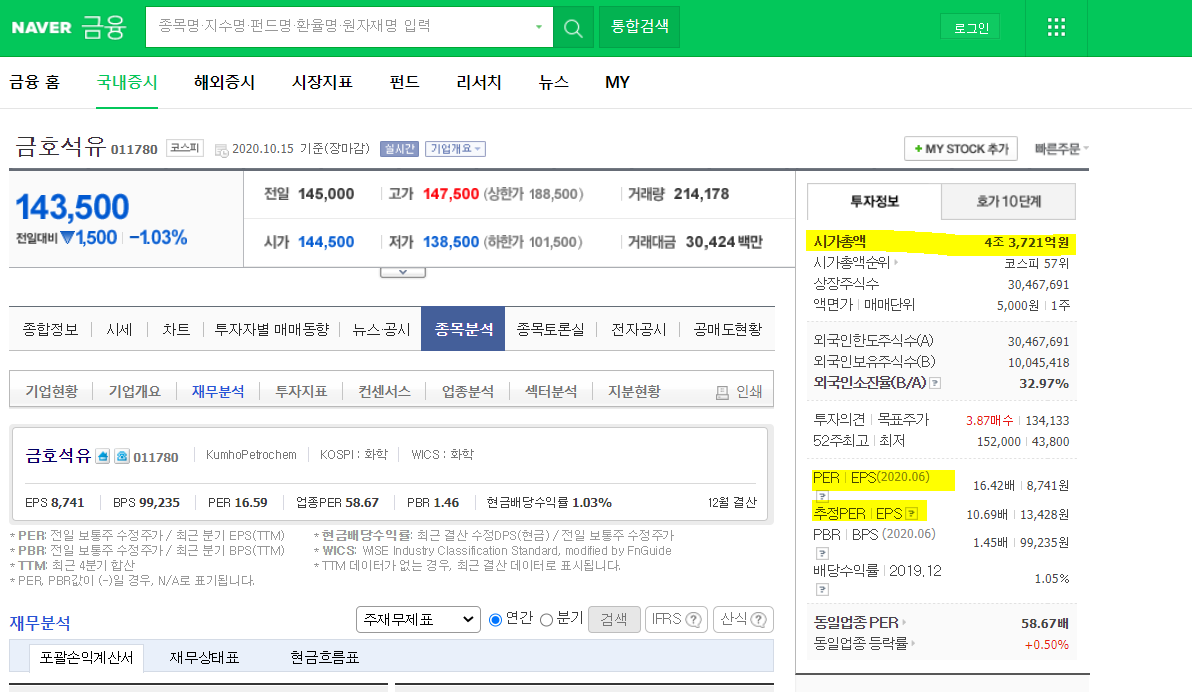Click the calendar icon beside 2020.10.15
1192x692 pixels.
[221, 150]
